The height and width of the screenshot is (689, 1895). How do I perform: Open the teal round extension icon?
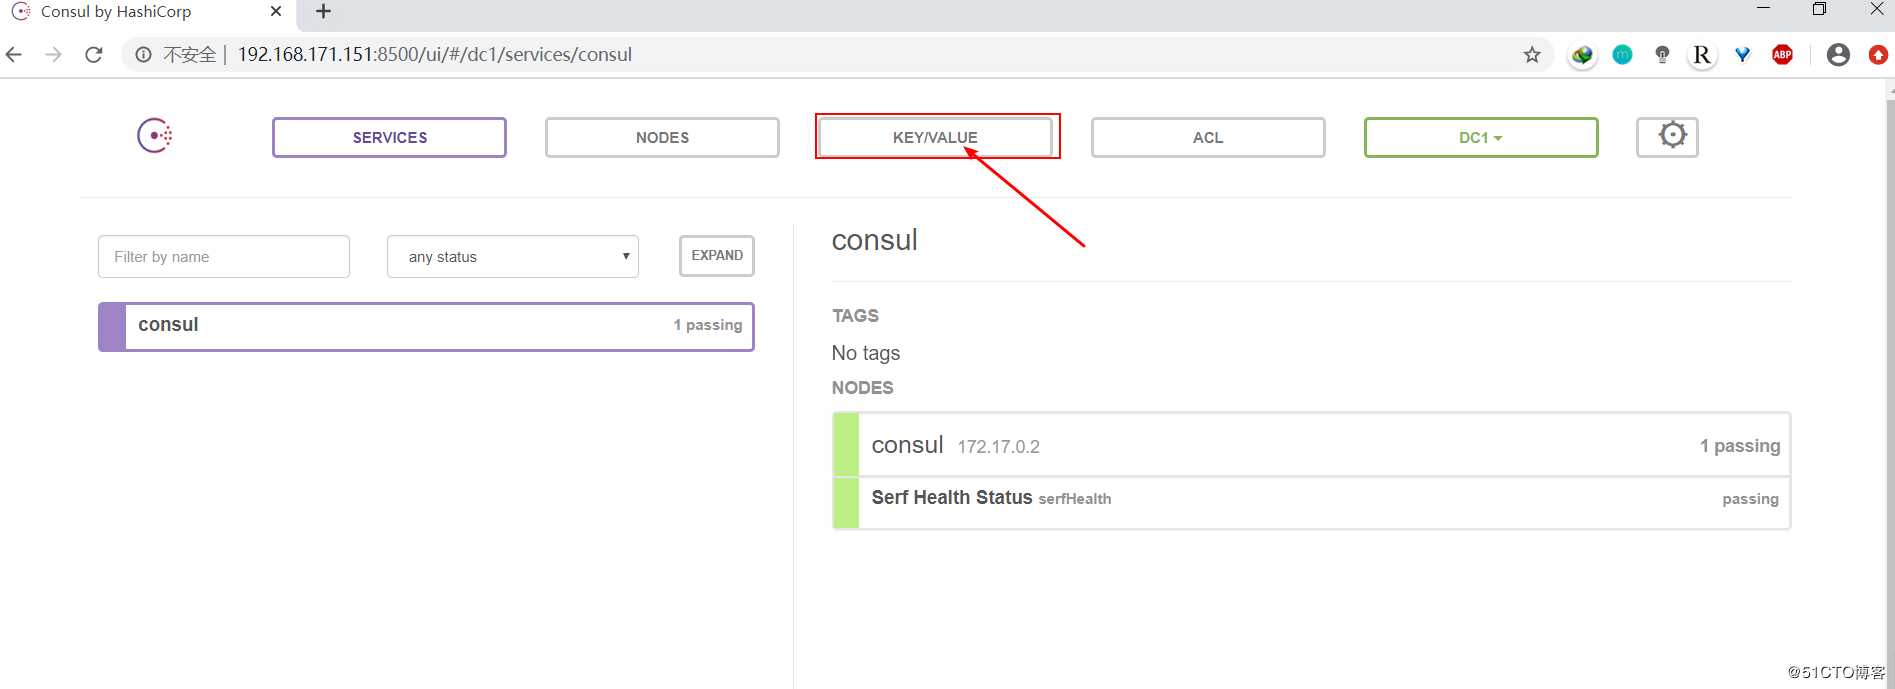pos(1622,55)
